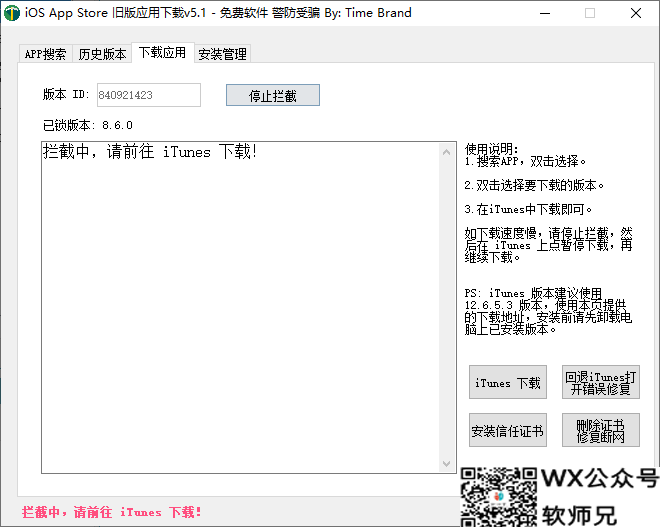
Task: Minimize the application window
Action: [545, 13]
